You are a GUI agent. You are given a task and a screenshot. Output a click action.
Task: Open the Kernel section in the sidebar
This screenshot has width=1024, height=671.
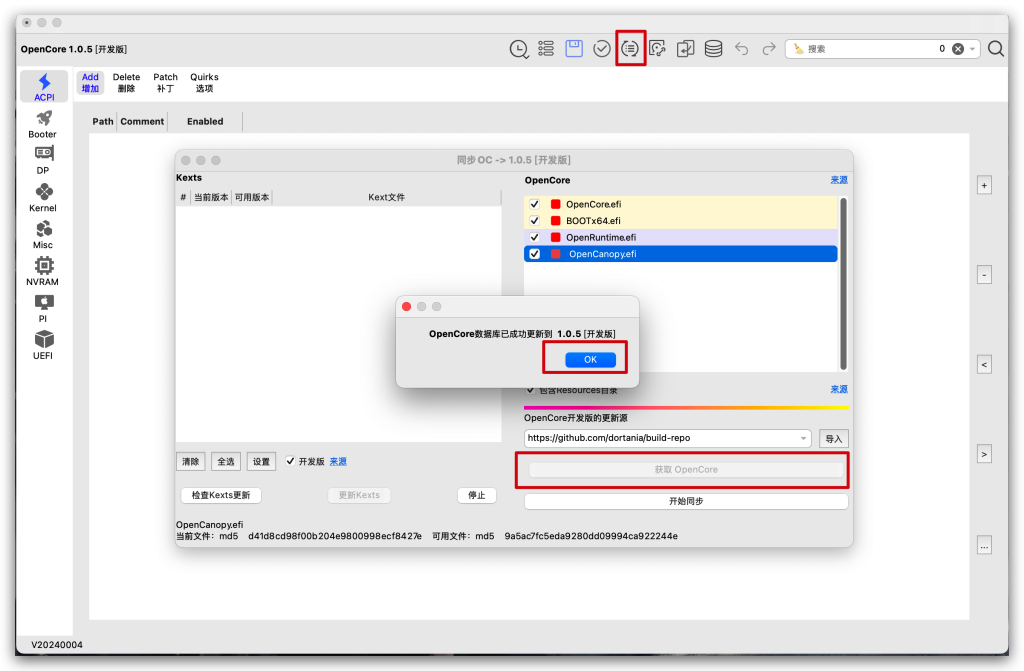click(x=43, y=197)
